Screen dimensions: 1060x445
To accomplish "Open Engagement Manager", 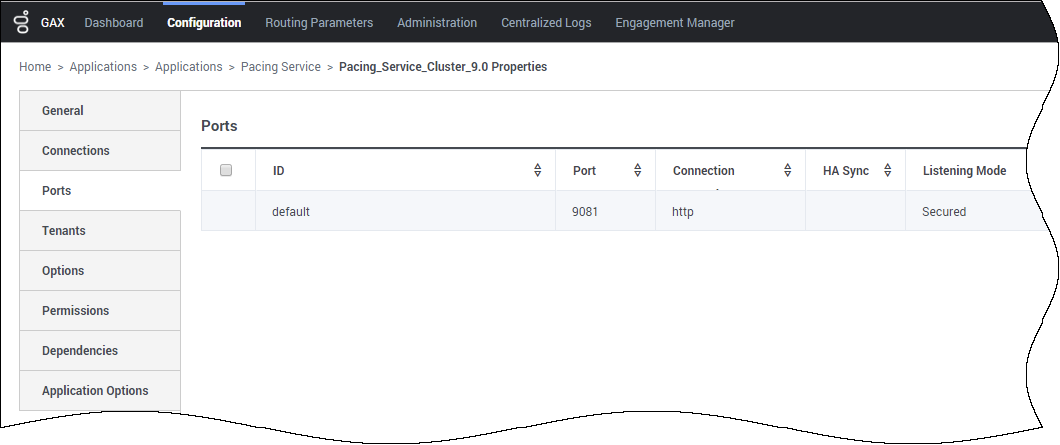I will (675, 22).
